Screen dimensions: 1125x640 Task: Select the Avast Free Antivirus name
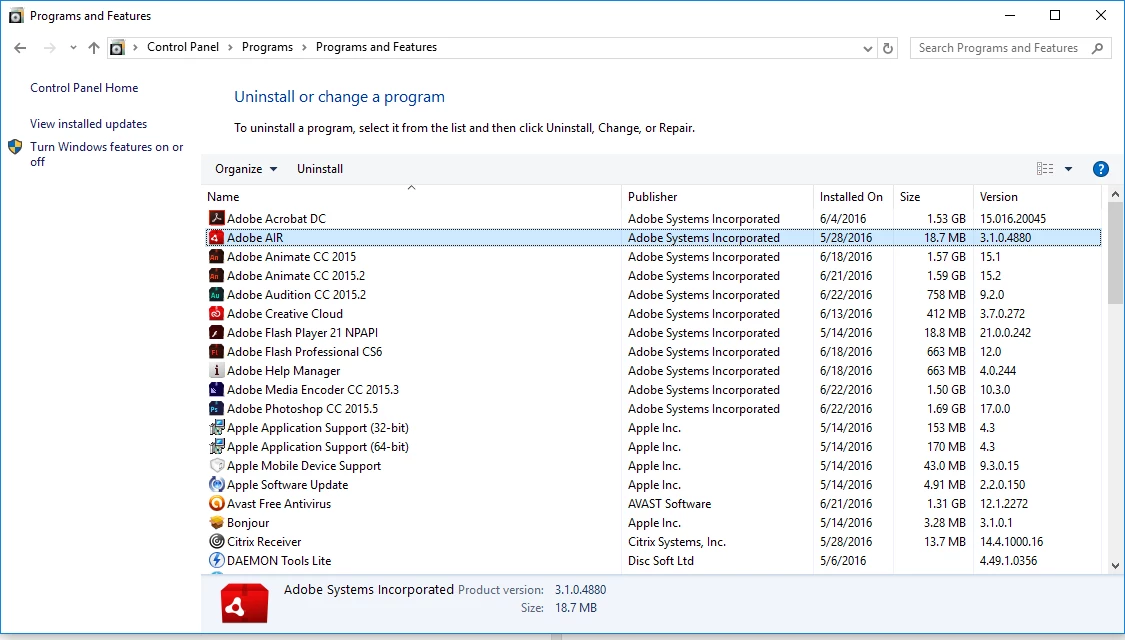tap(279, 504)
